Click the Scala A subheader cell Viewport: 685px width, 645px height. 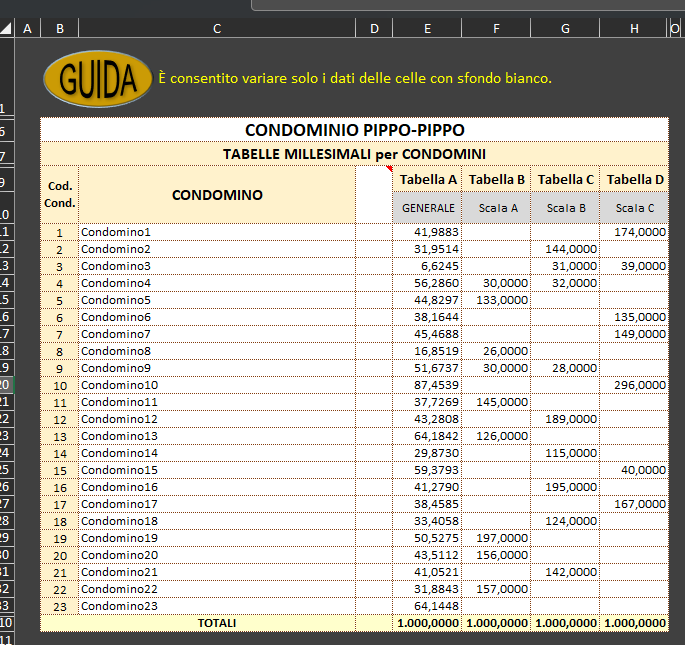coord(496,208)
